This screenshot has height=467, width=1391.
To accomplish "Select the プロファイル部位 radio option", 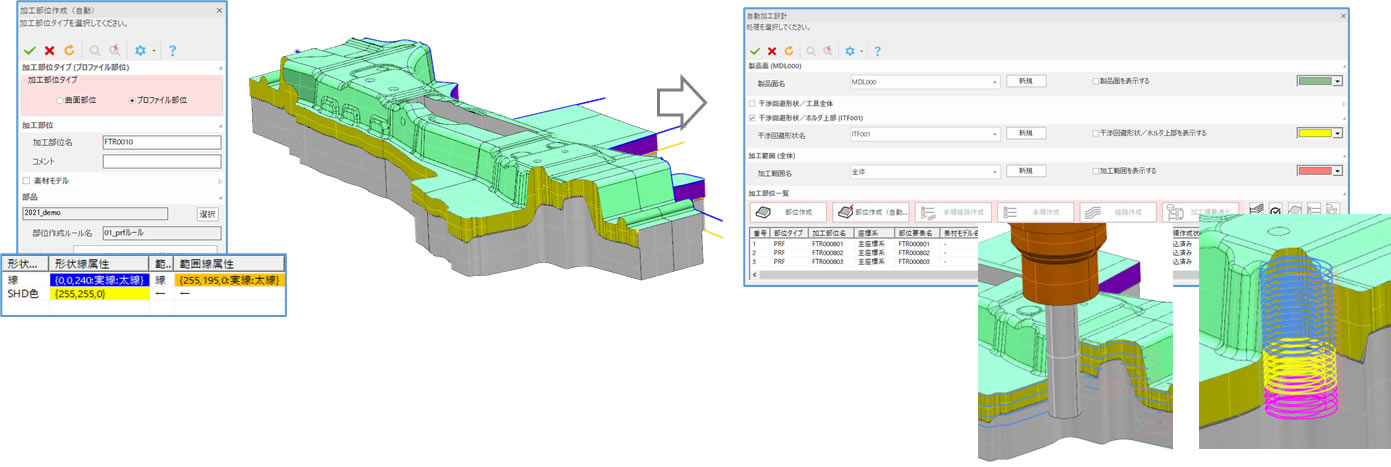I will click(134, 101).
